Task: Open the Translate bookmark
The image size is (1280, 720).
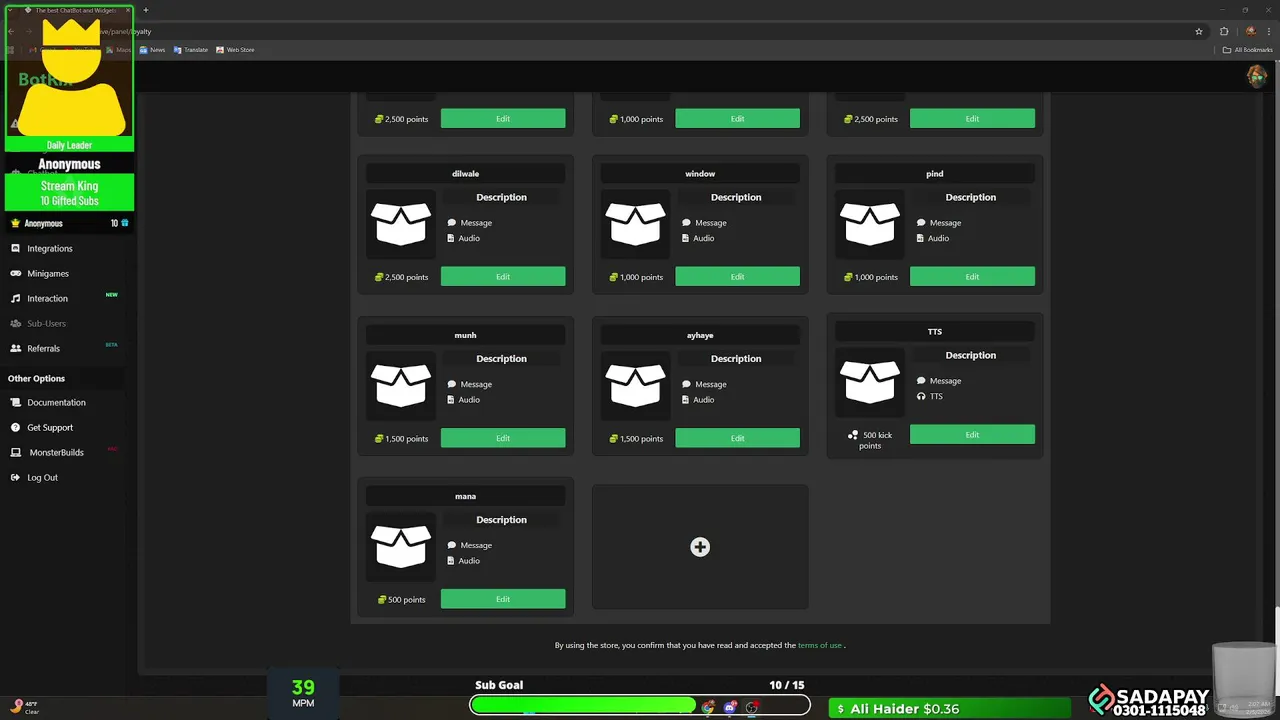Action: 191,49
